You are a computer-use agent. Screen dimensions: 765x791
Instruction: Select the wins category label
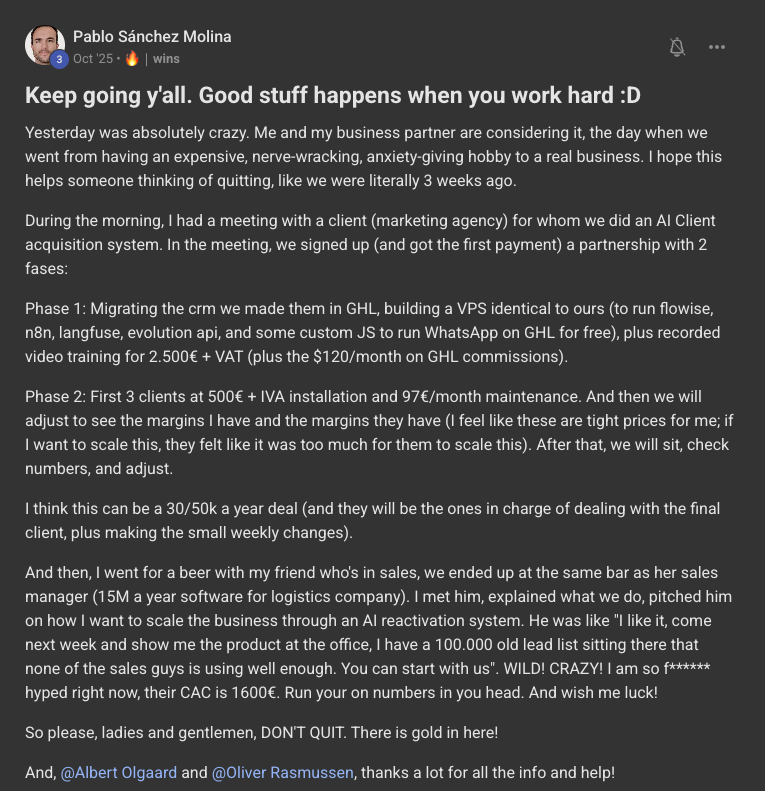coord(166,59)
